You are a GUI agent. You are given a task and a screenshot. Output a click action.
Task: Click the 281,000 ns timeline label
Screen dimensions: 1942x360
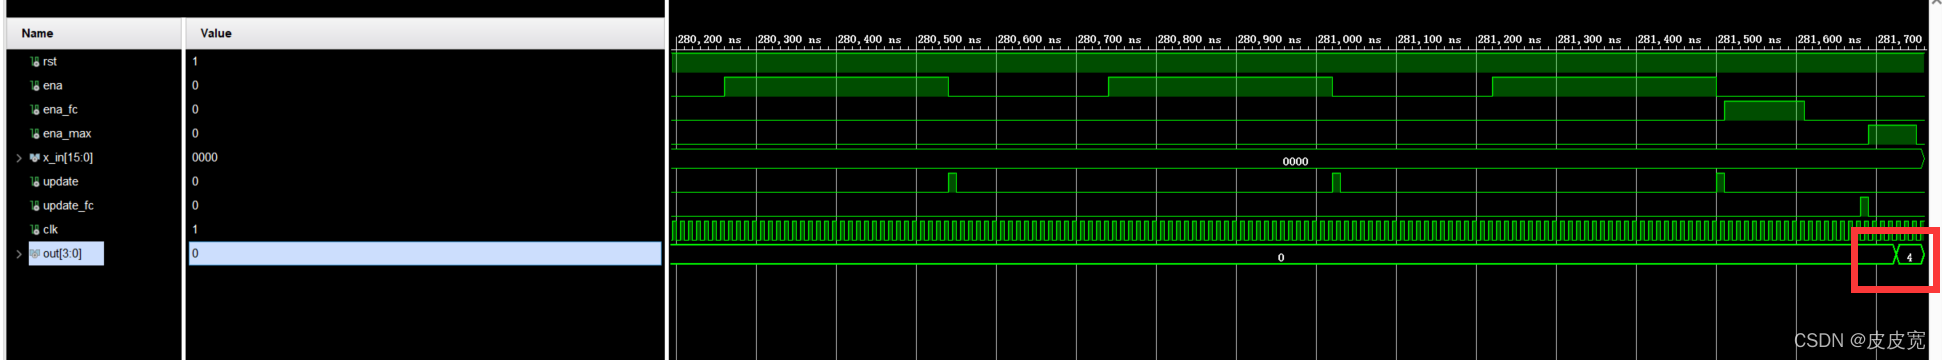coord(1349,40)
